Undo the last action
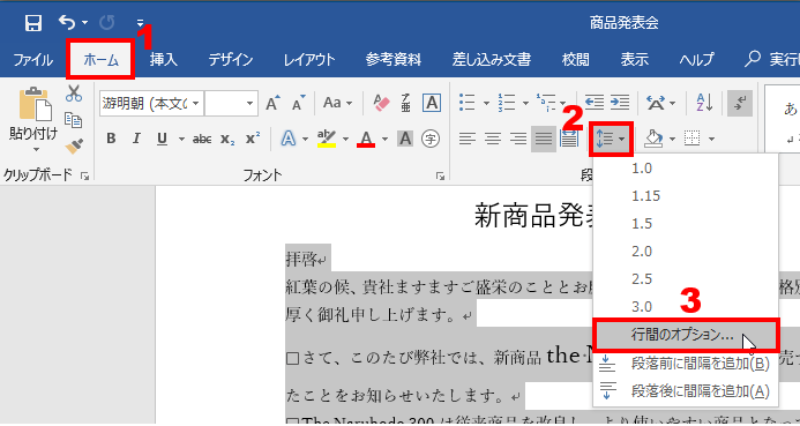 pos(66,22)
